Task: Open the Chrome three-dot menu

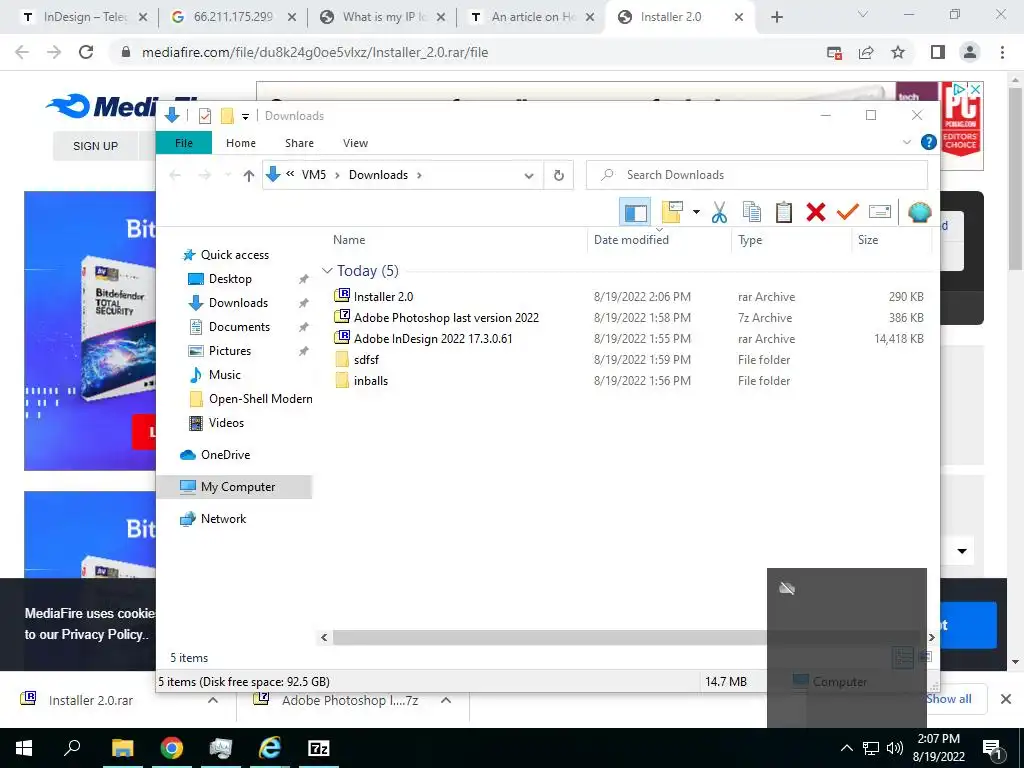Action: pos(1002,52)
